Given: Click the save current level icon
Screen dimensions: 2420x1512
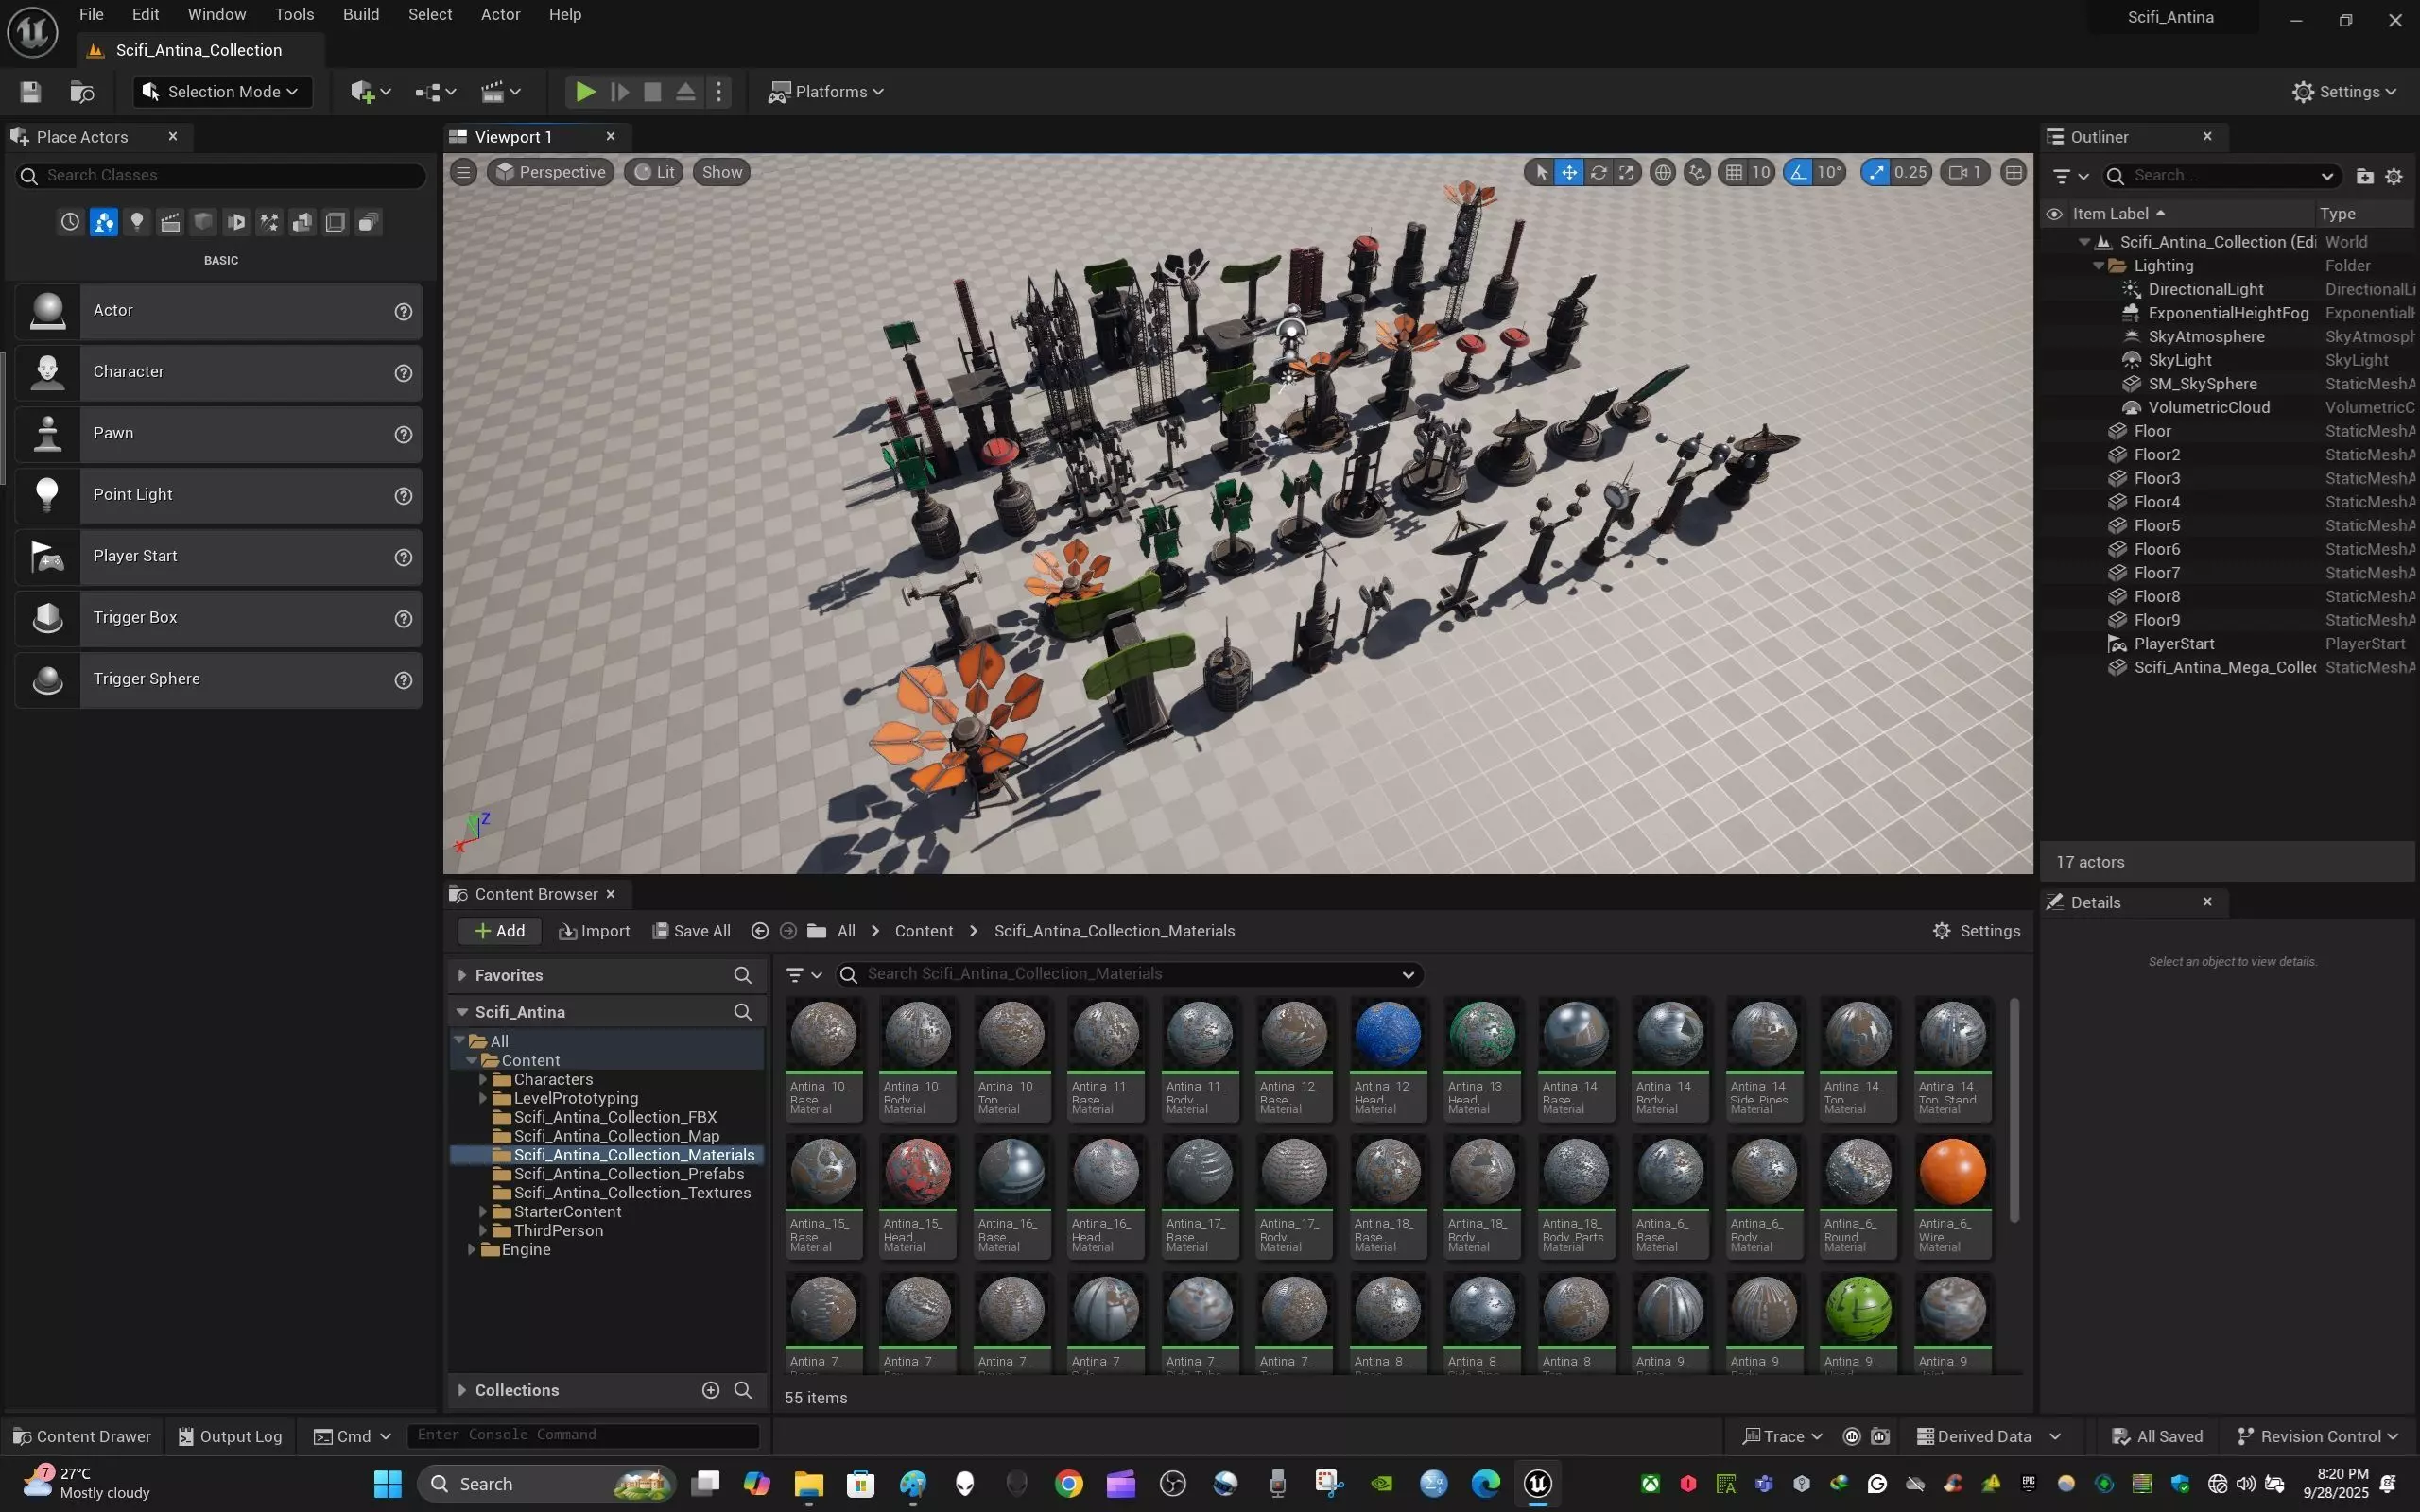Looking at the screenshot, I should pyautogui.click(x=31, y=92).
